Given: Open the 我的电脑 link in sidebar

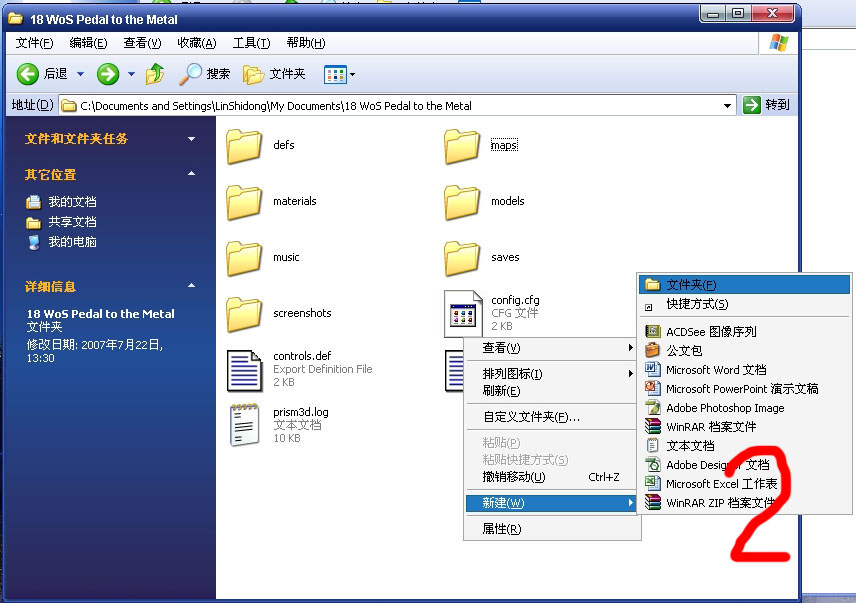Looking at the screenshot, I should pos(72,242).
